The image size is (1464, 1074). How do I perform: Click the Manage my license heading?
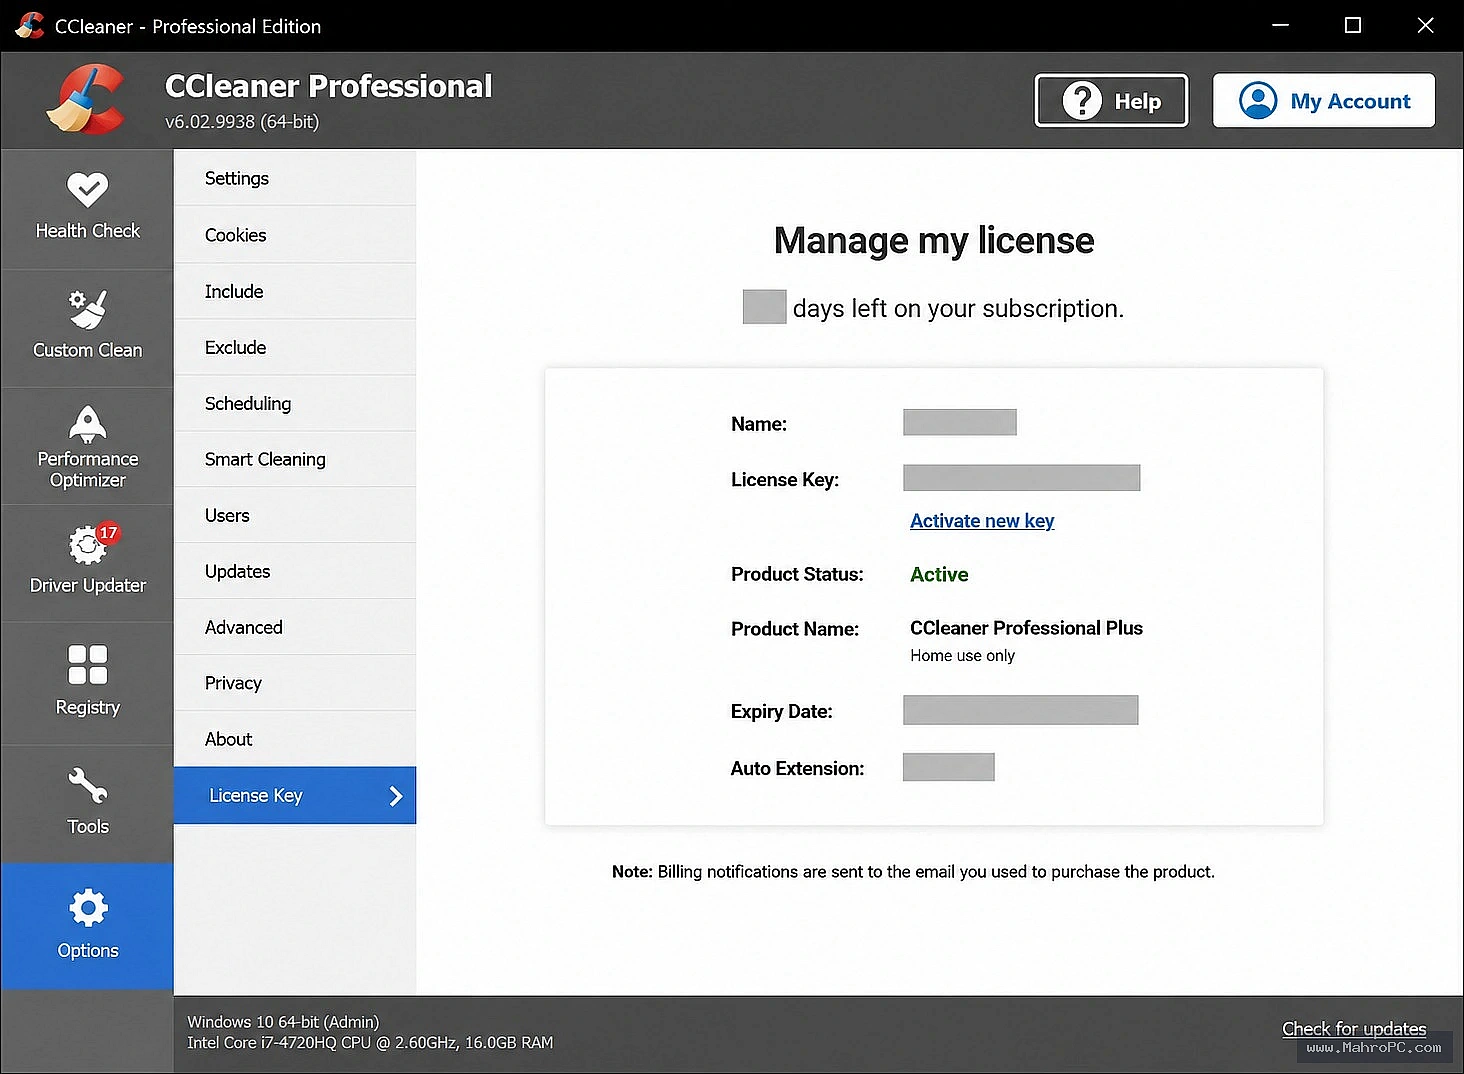point(934,240)
